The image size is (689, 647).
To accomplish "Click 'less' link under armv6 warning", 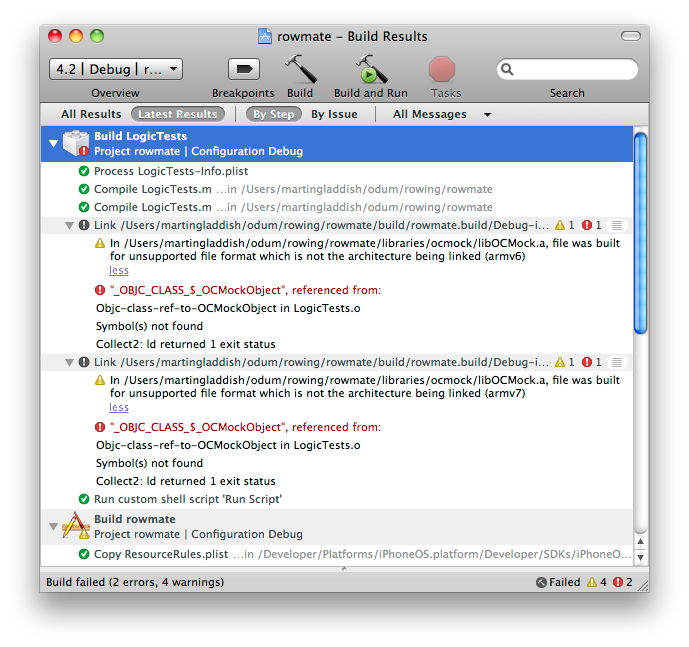I will point(119,270).
